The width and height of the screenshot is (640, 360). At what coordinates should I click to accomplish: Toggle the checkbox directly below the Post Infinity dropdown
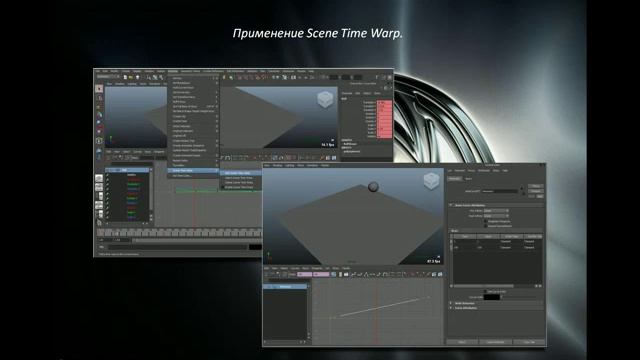[486, 221]
